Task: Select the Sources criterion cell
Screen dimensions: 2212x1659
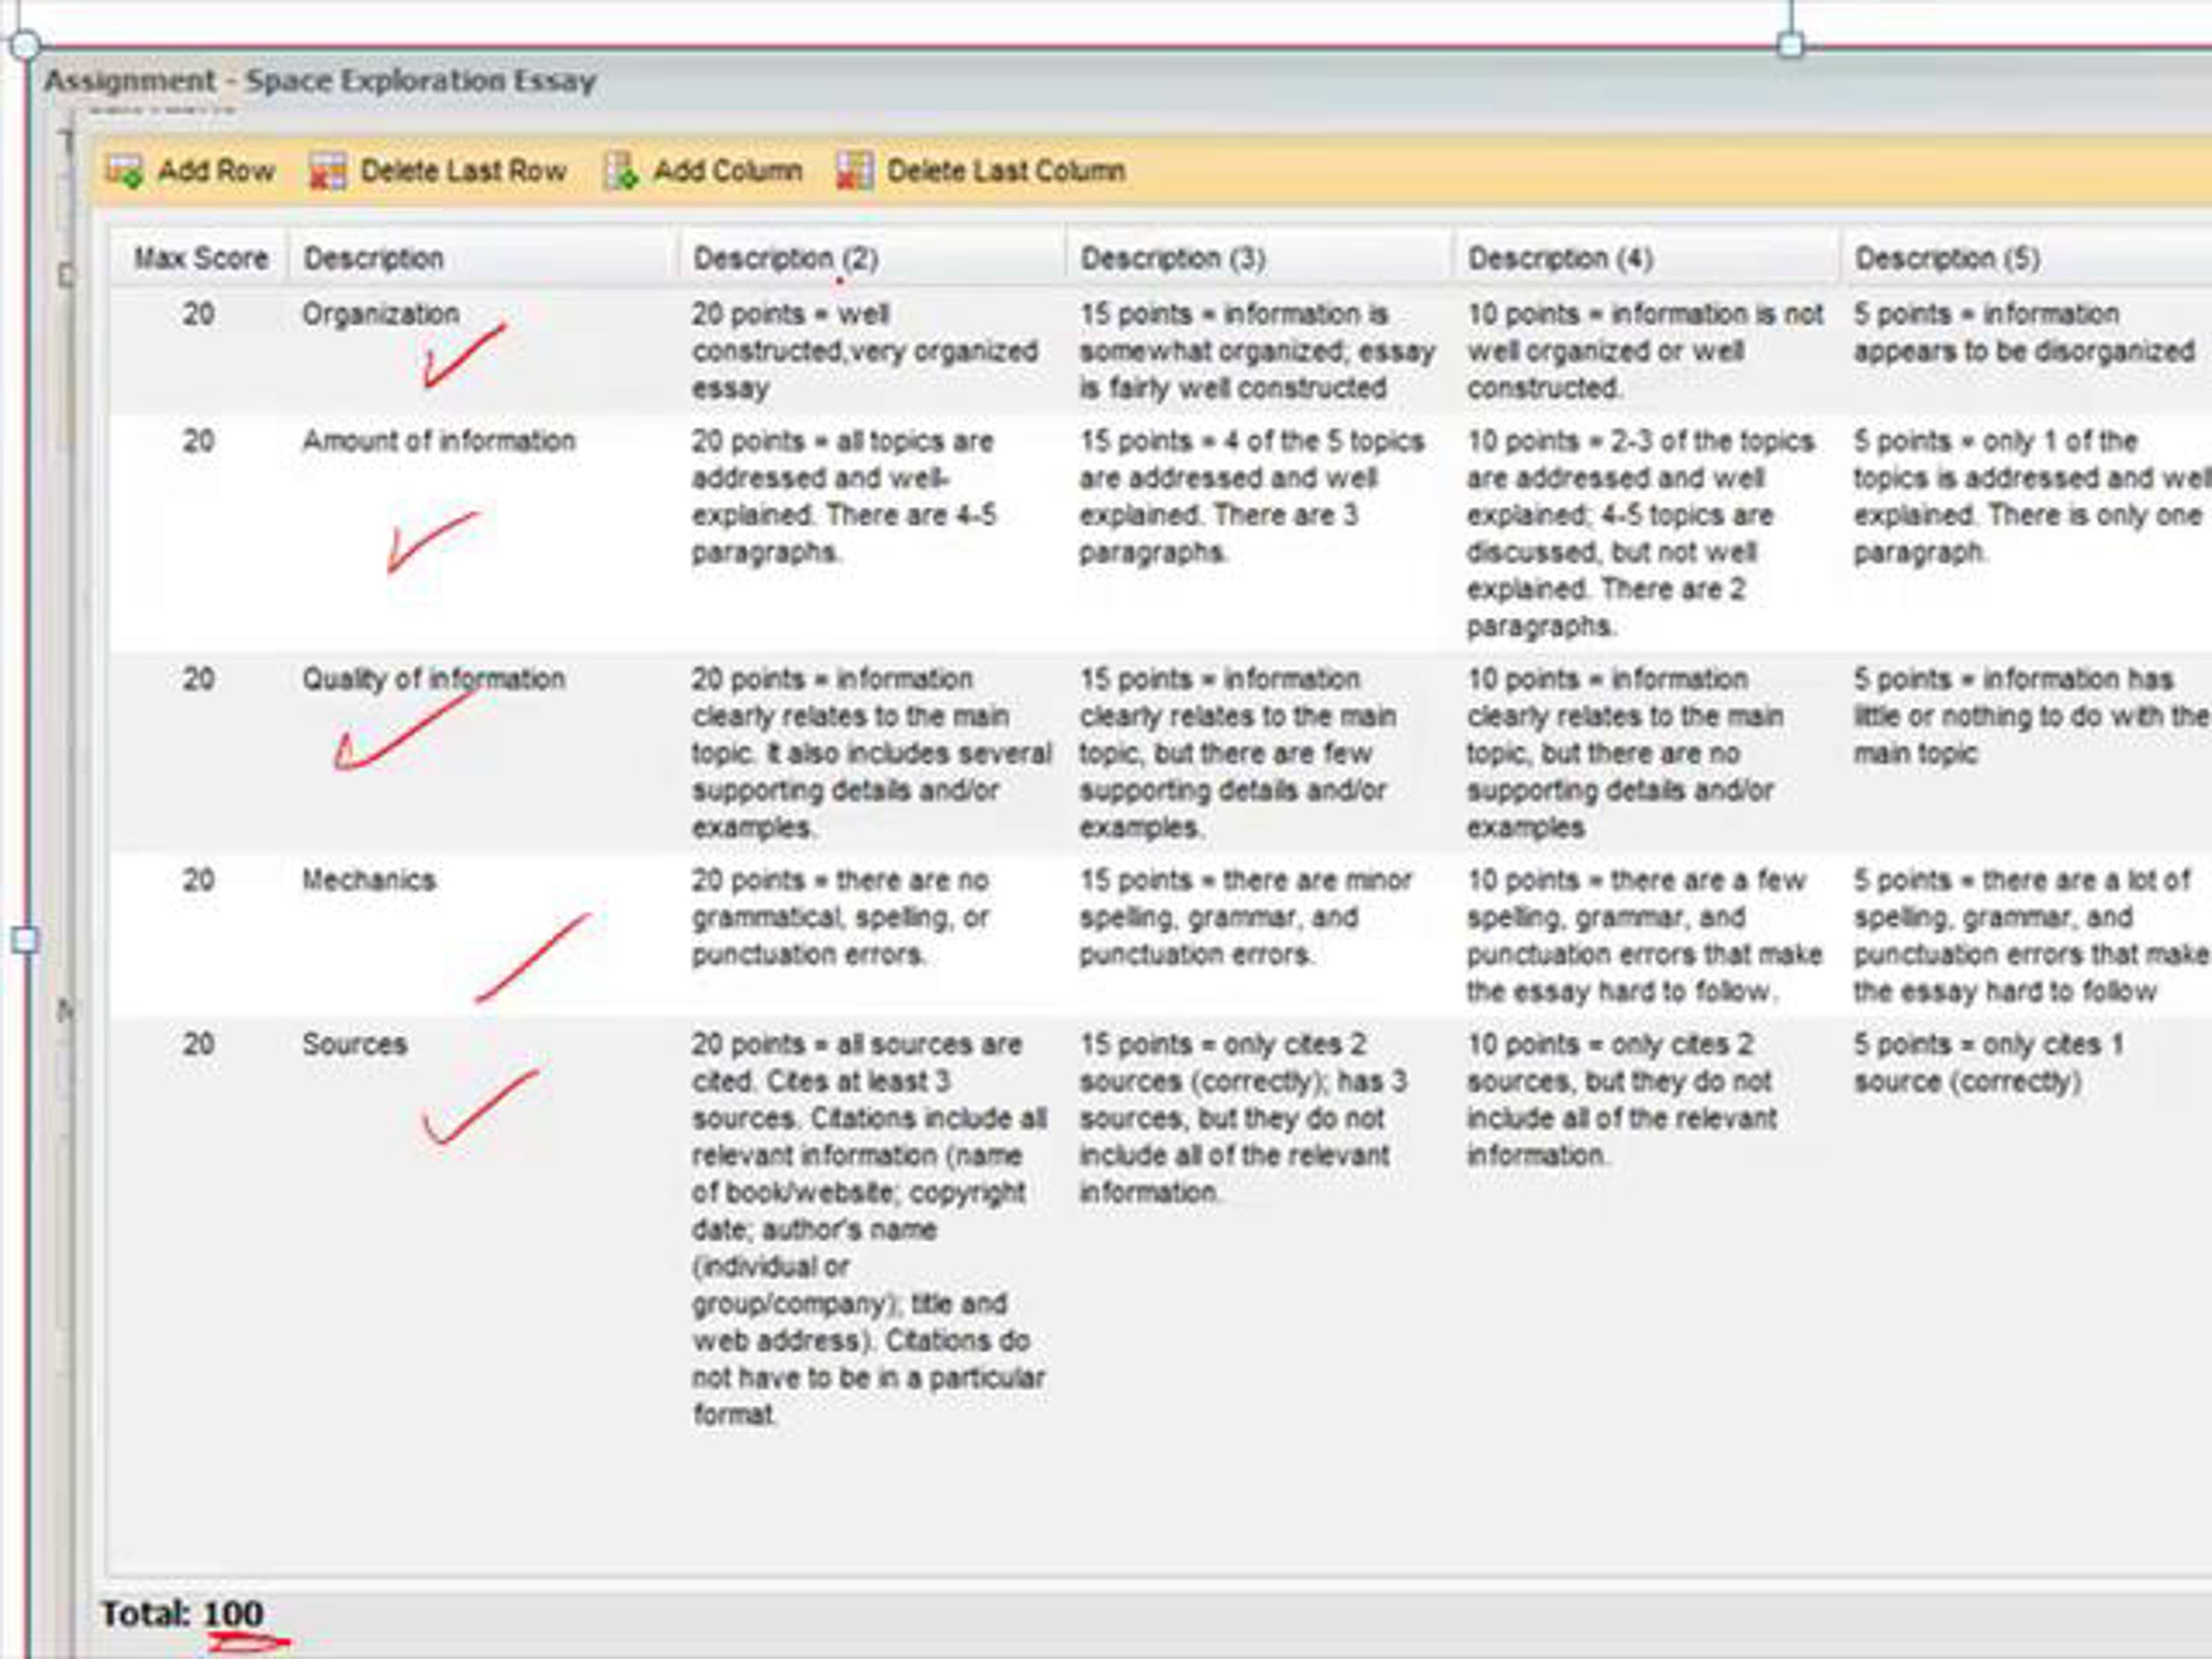Action: (x=354, y=1044)
